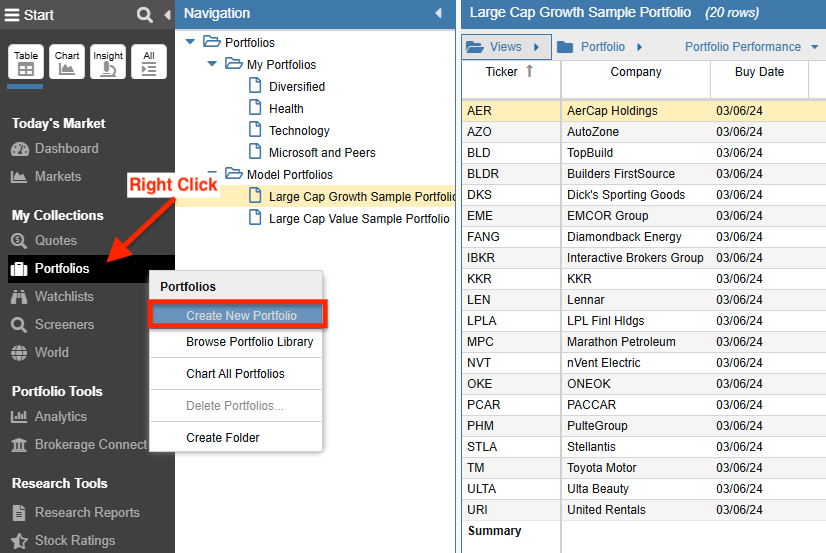This screenshot has height=553, width=826.
Task: Select the AZO ticker cell
Action: [x=511, y=132]
